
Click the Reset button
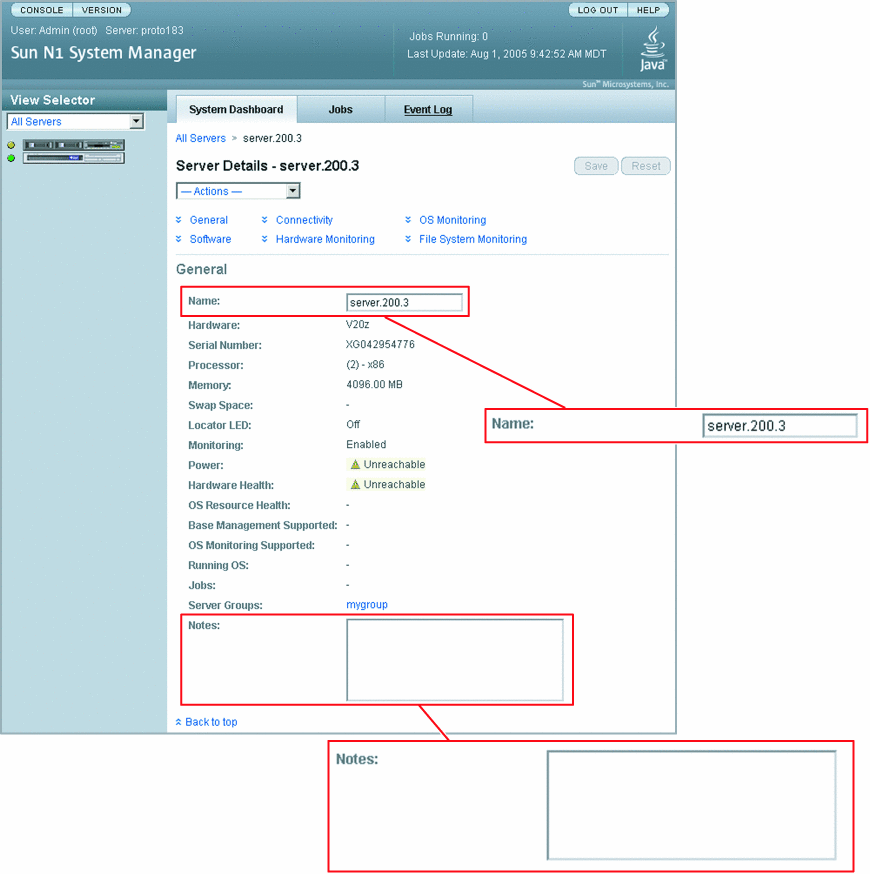(646, 166)
